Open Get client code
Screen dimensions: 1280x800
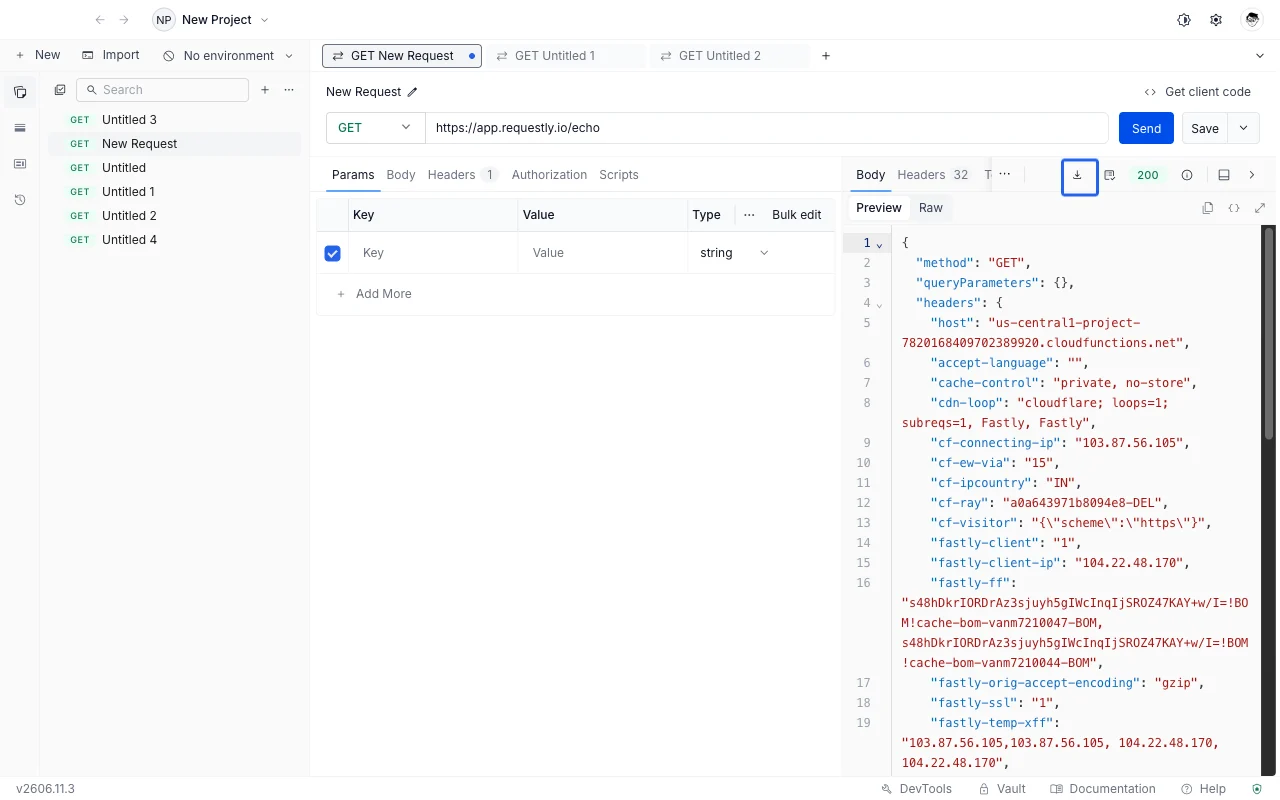(1197, 92)
